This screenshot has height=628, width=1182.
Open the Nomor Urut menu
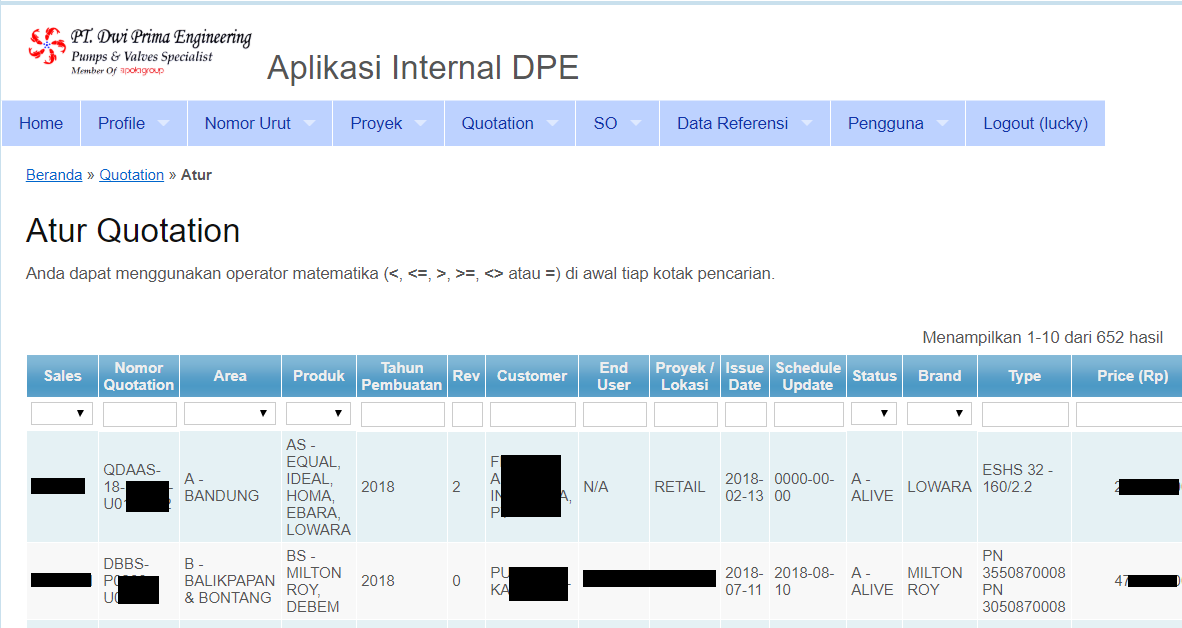point(260,124)
